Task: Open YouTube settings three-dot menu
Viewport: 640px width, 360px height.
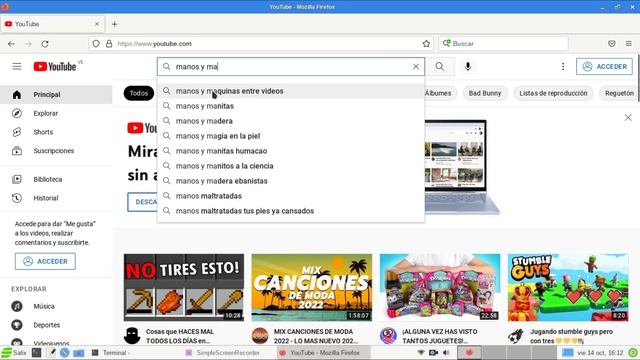Action: click(x=563, y=67)
